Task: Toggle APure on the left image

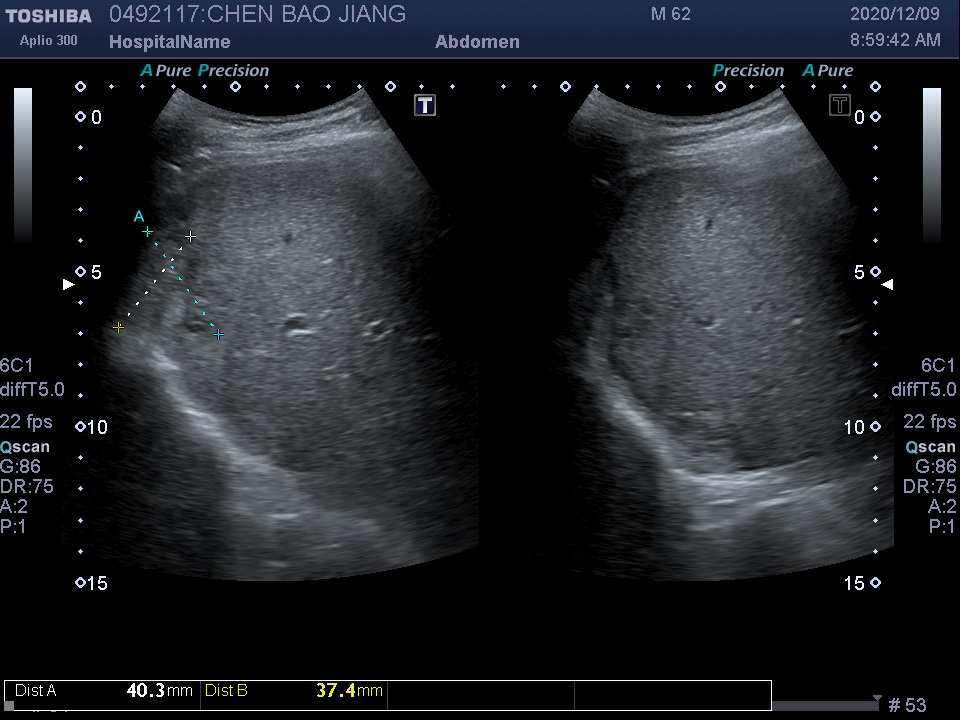Action: pyautogui.click(x=165, y=71)
